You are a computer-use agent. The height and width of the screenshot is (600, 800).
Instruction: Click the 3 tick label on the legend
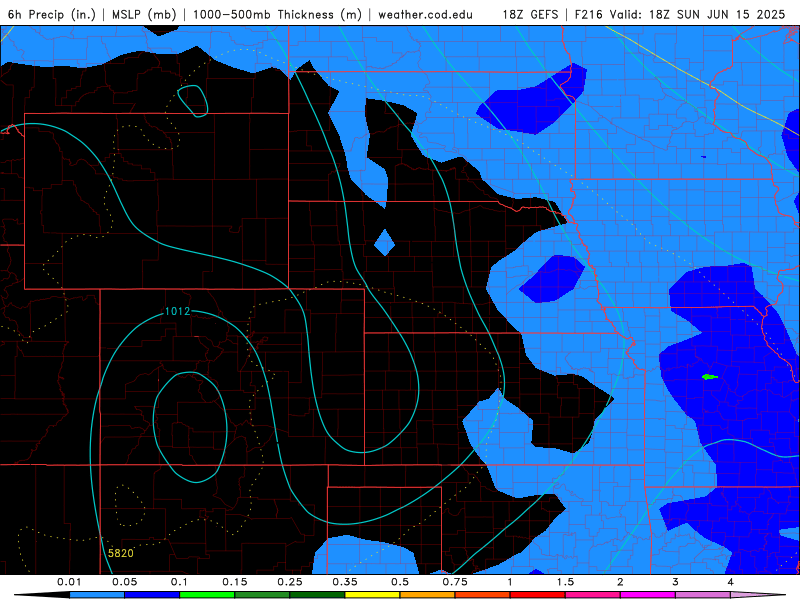676,582
